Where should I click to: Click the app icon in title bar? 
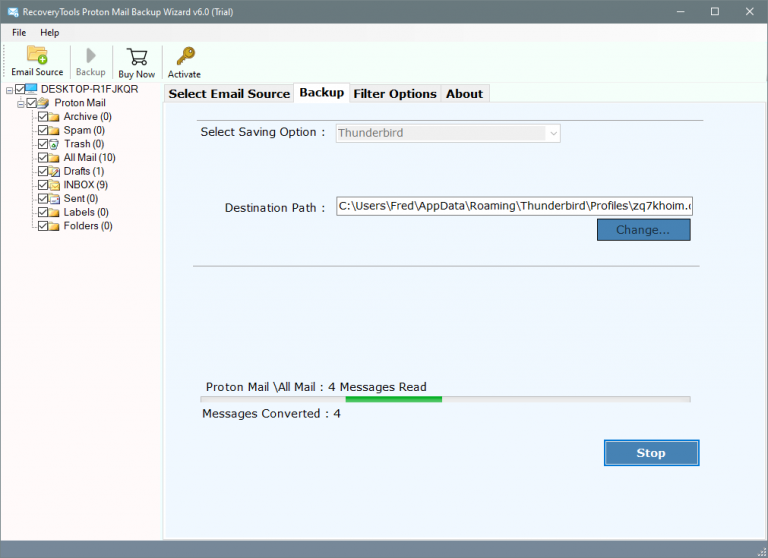click(13, 12)
